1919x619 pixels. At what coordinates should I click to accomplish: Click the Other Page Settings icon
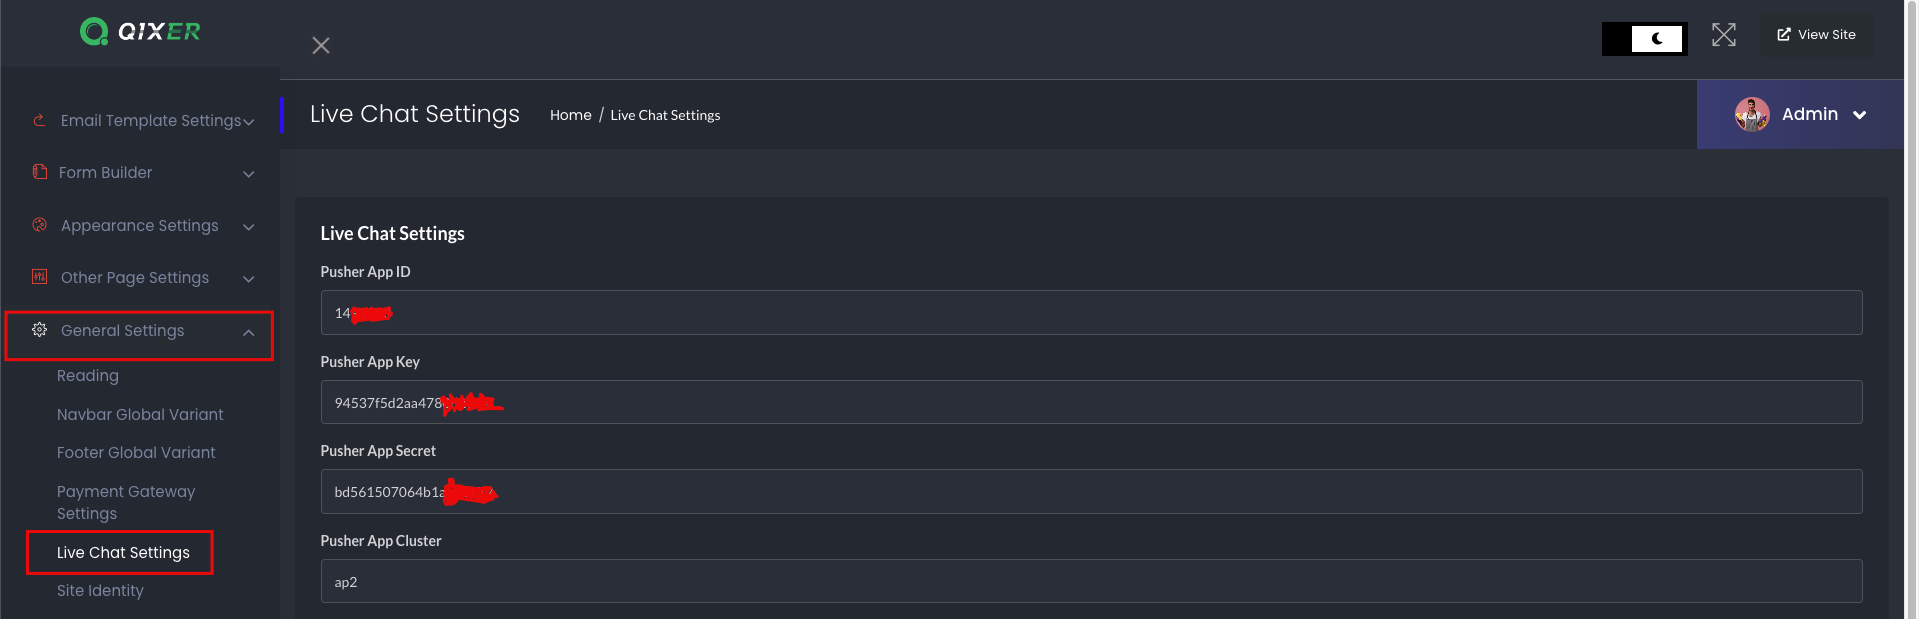pyautogui.click(x=40, y=277)
